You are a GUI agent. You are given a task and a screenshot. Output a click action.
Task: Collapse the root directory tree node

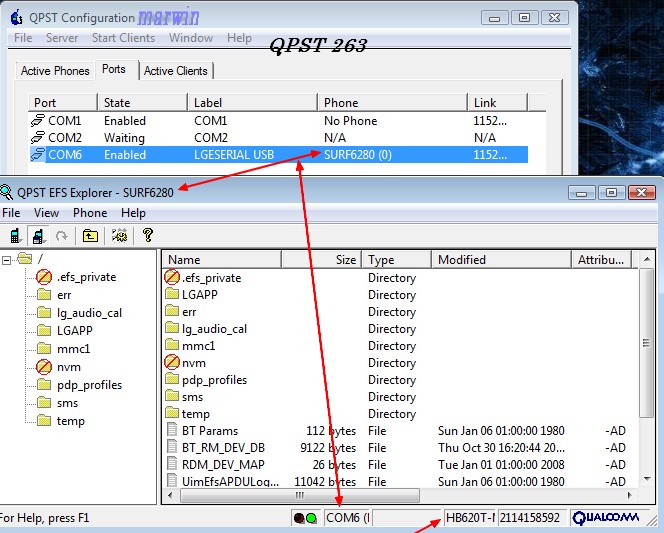(x=6, y=260)
